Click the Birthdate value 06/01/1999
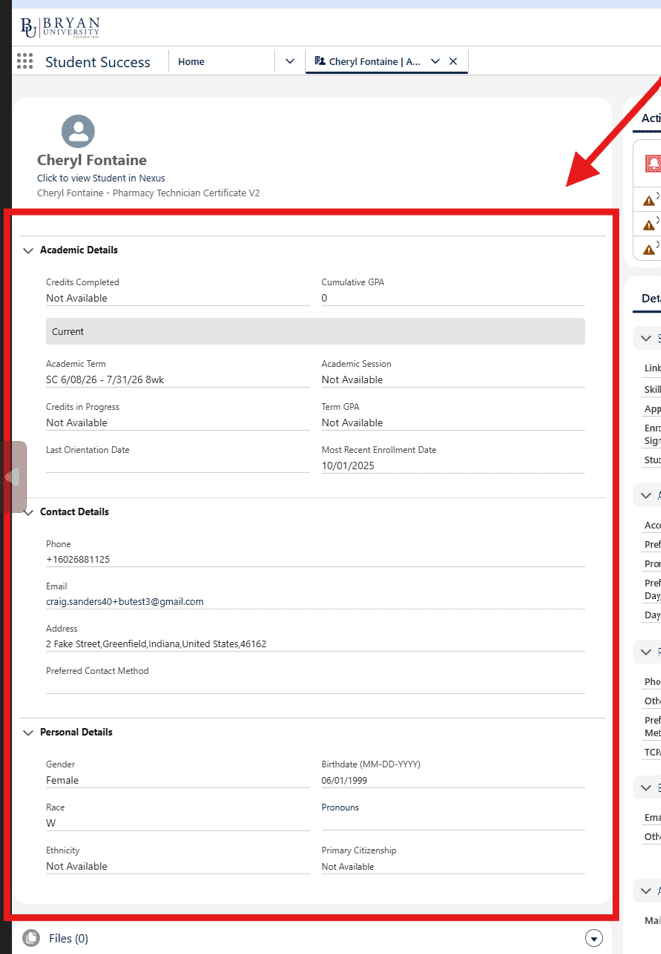 [344, 781]
